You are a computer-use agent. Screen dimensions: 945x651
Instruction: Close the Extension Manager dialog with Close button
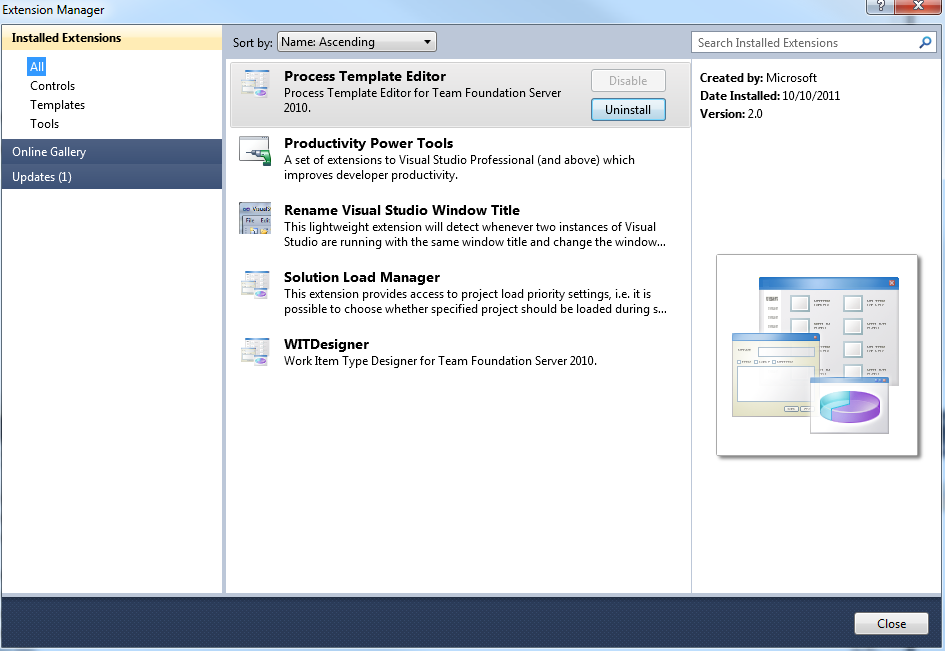point(891,623)
